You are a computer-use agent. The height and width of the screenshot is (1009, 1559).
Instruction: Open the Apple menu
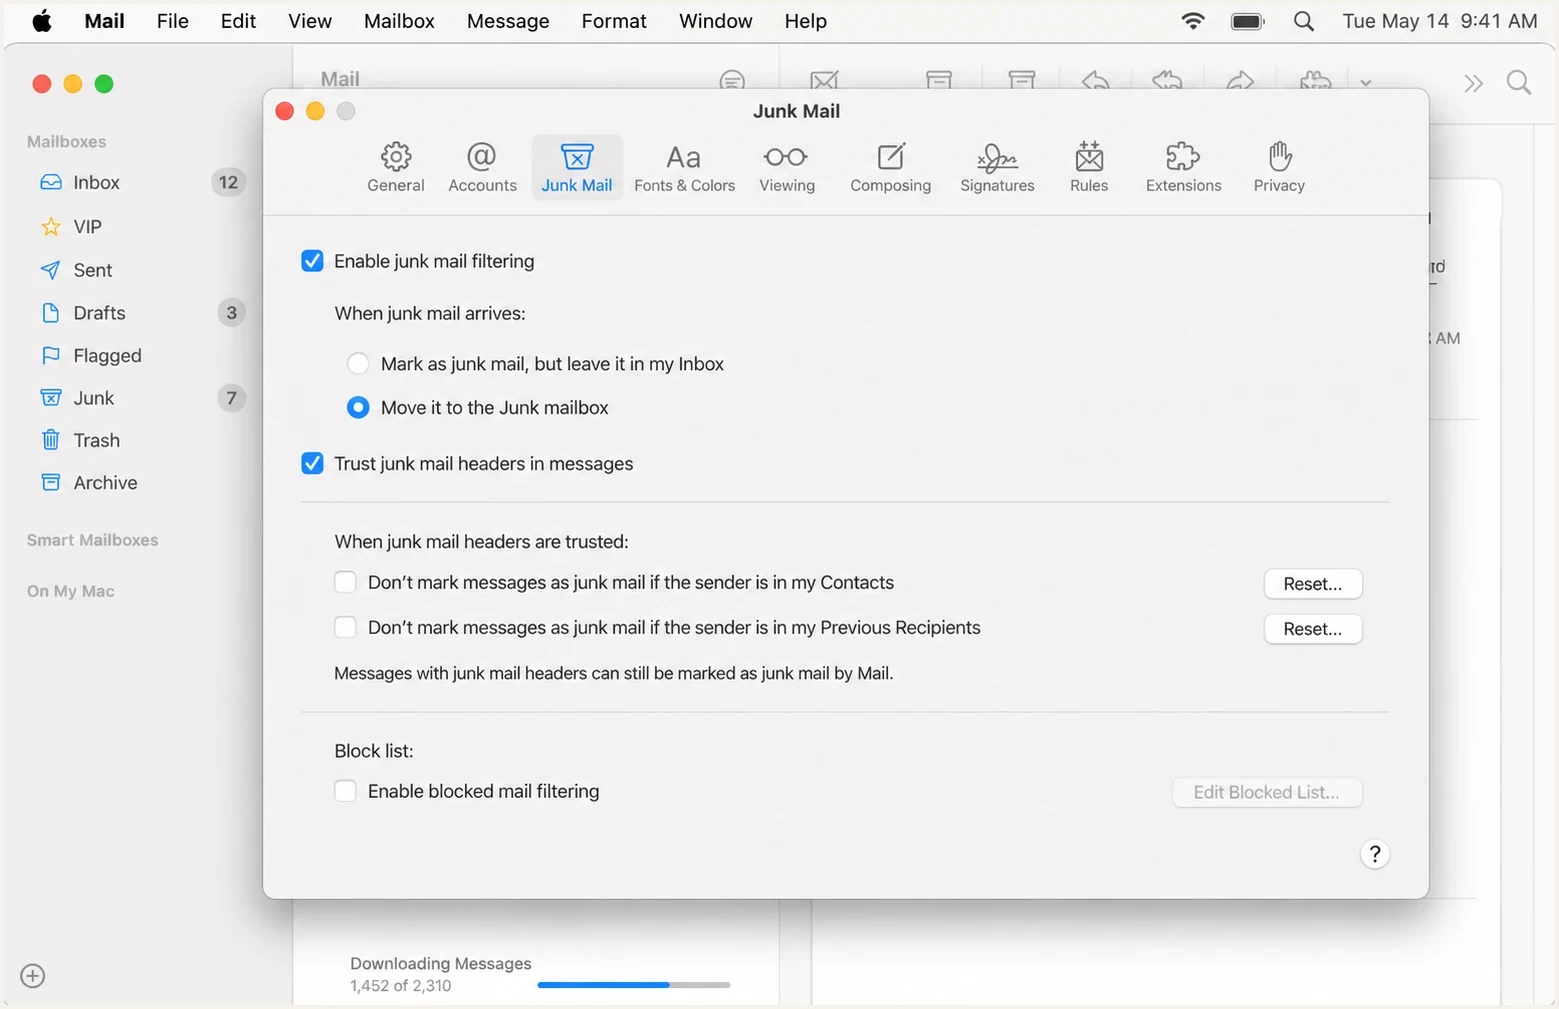point(42,21)
